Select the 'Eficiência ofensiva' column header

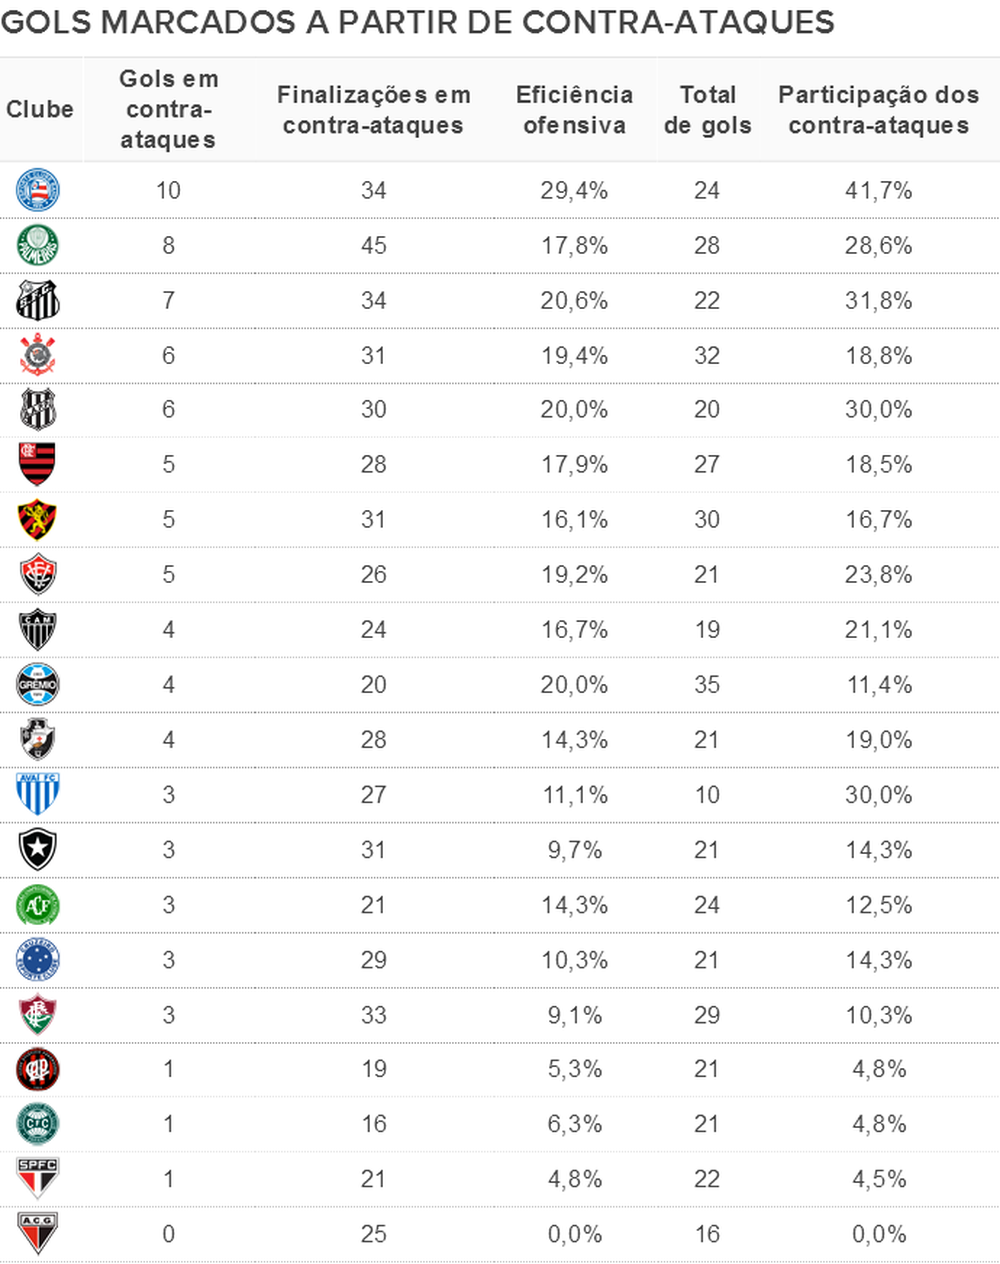pyautogui.click(x=574, y=109)
